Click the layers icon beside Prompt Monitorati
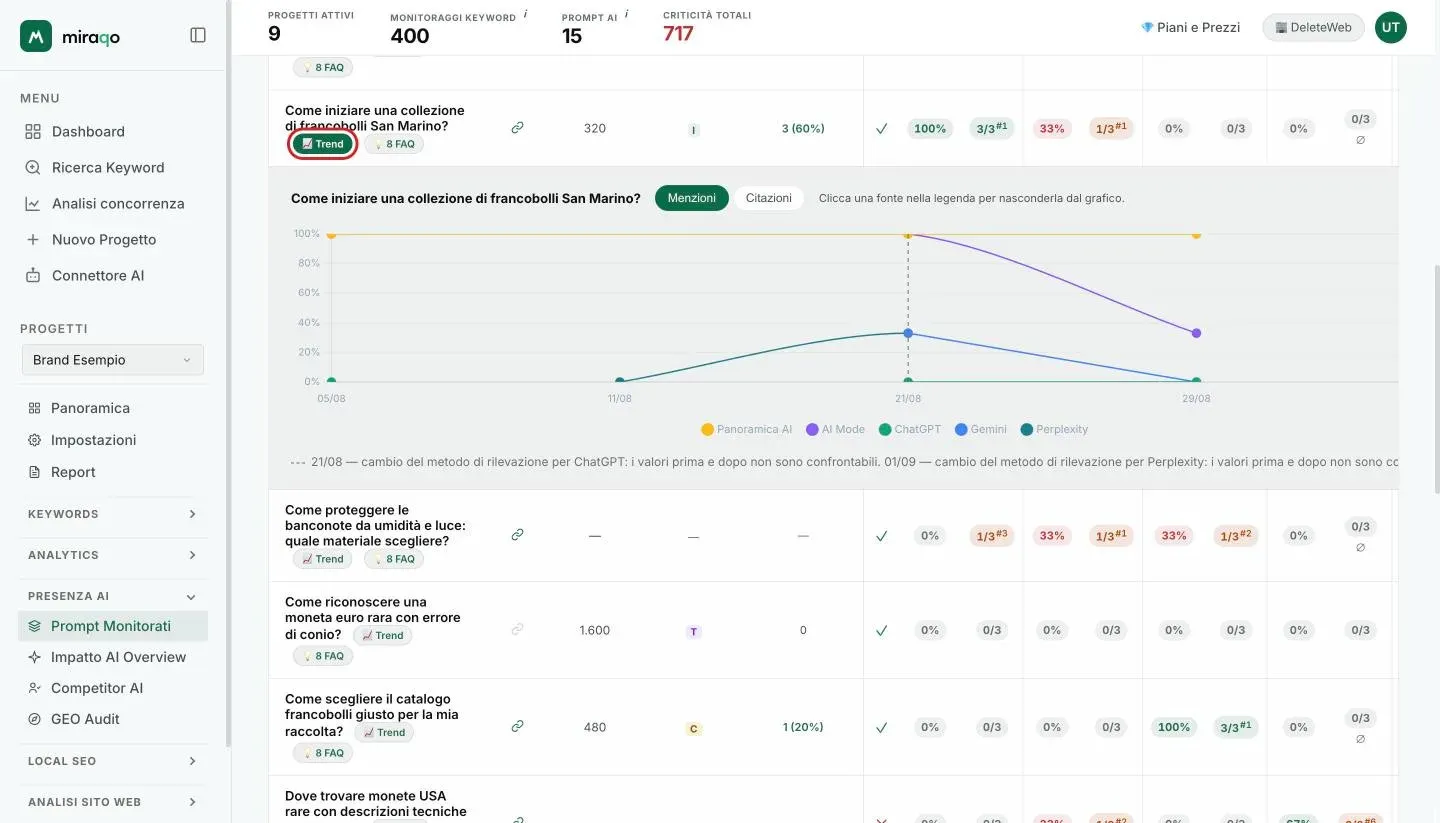Screen dimensions: 1440x823 click(x=34, y=626)
